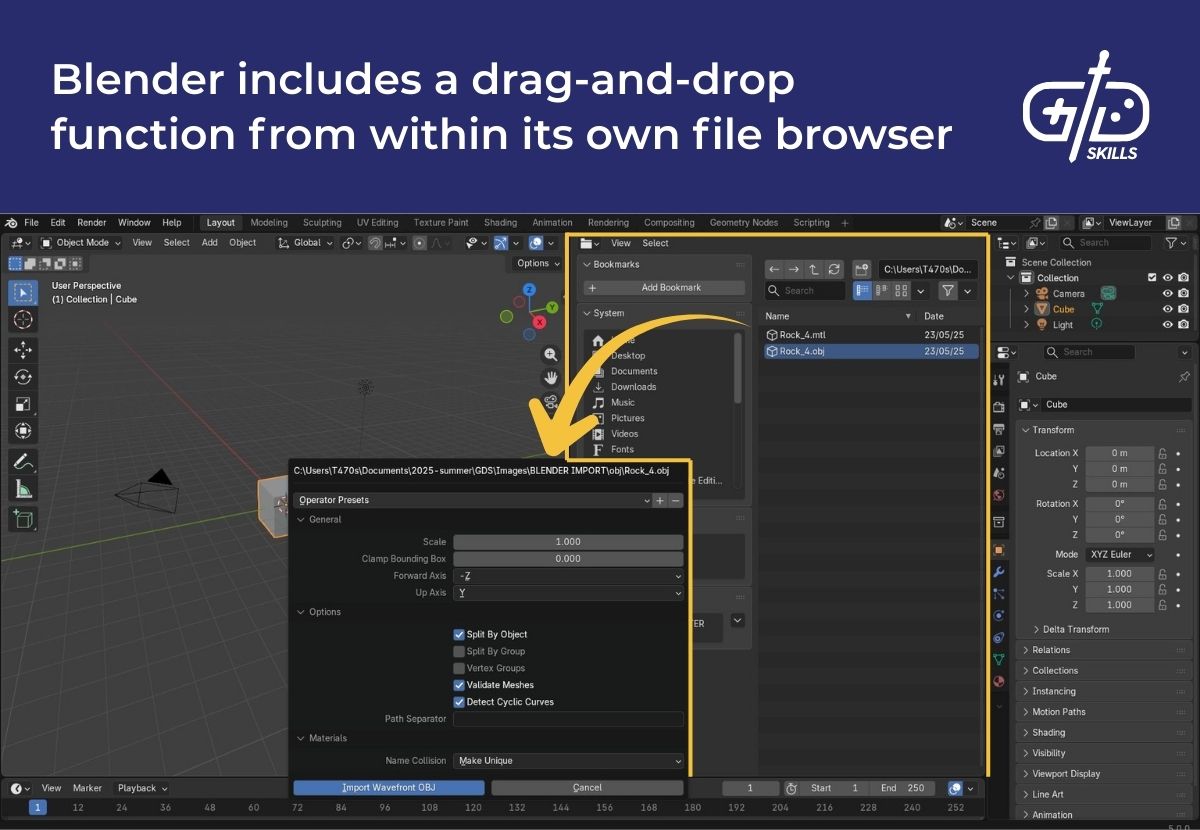Click the Add Bookmark button
Viewport: 1200px width, 830px height.
tap(663, 287)
